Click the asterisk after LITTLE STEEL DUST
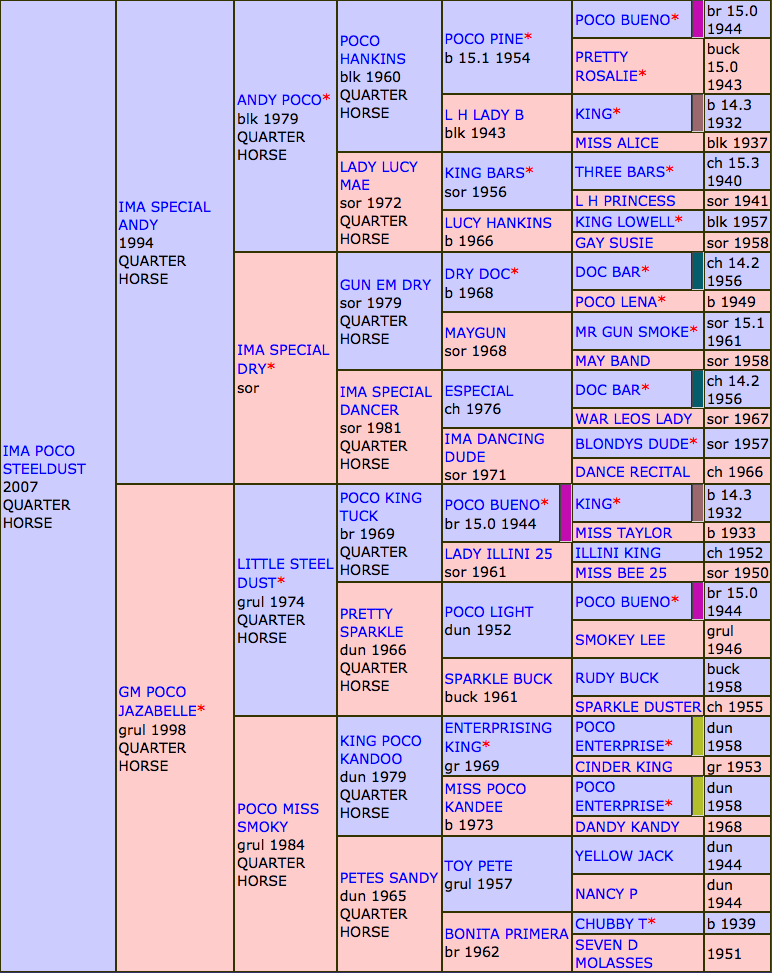Viewport: 773px width, 973px height. pyautogui.click(x=281, y=582)
